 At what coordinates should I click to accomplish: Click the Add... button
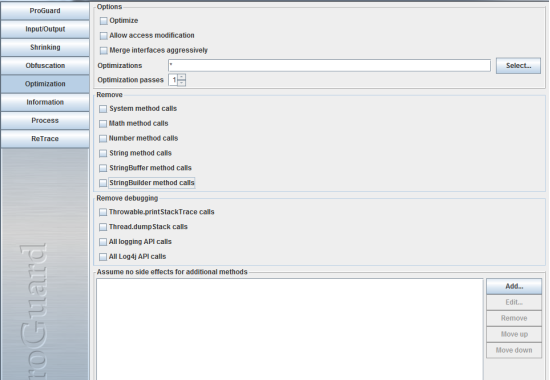[x=514, y=286]
